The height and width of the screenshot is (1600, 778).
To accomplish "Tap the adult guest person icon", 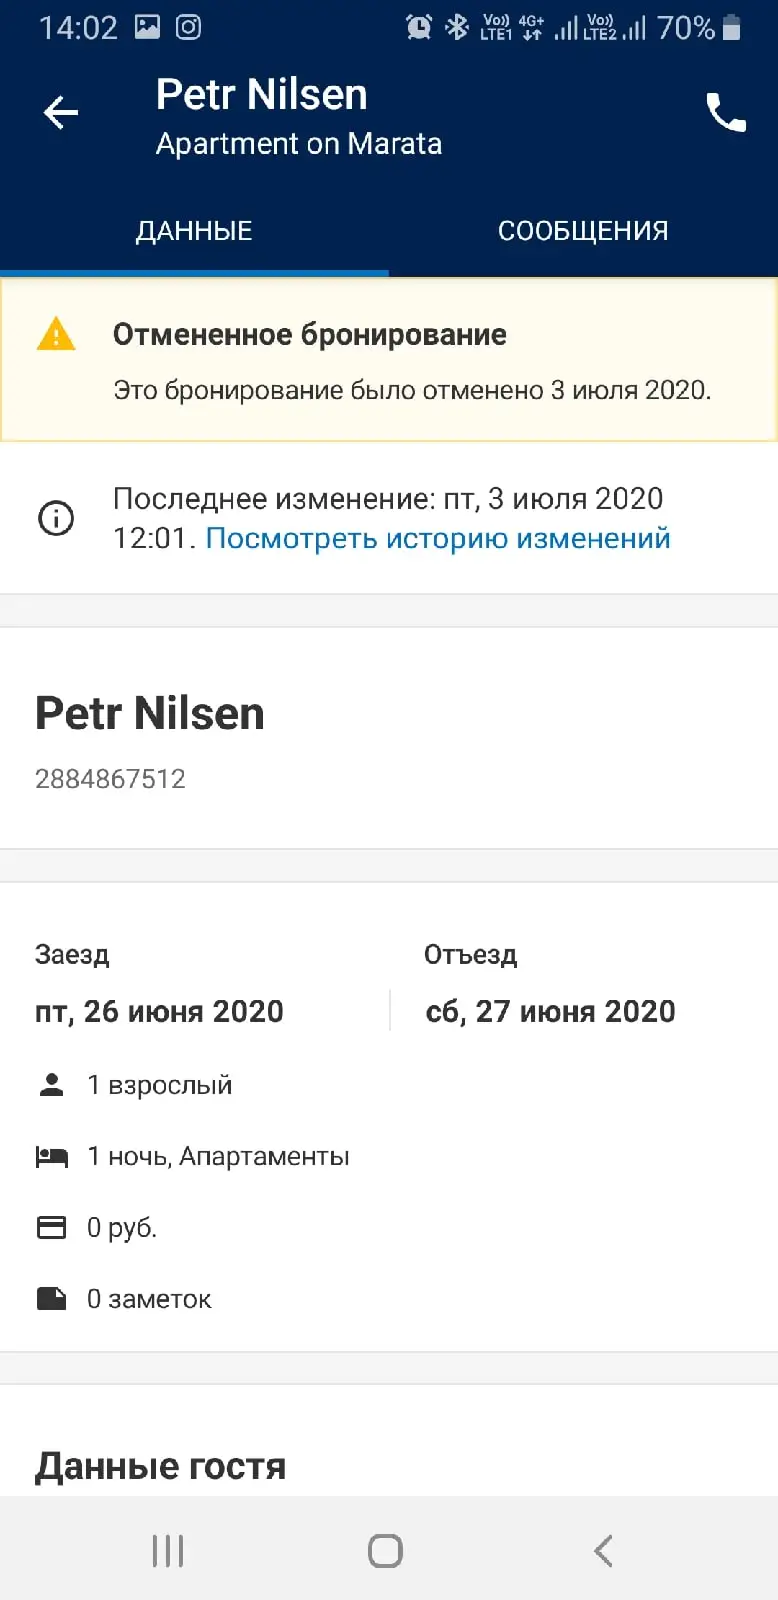I will point(51,1085).
